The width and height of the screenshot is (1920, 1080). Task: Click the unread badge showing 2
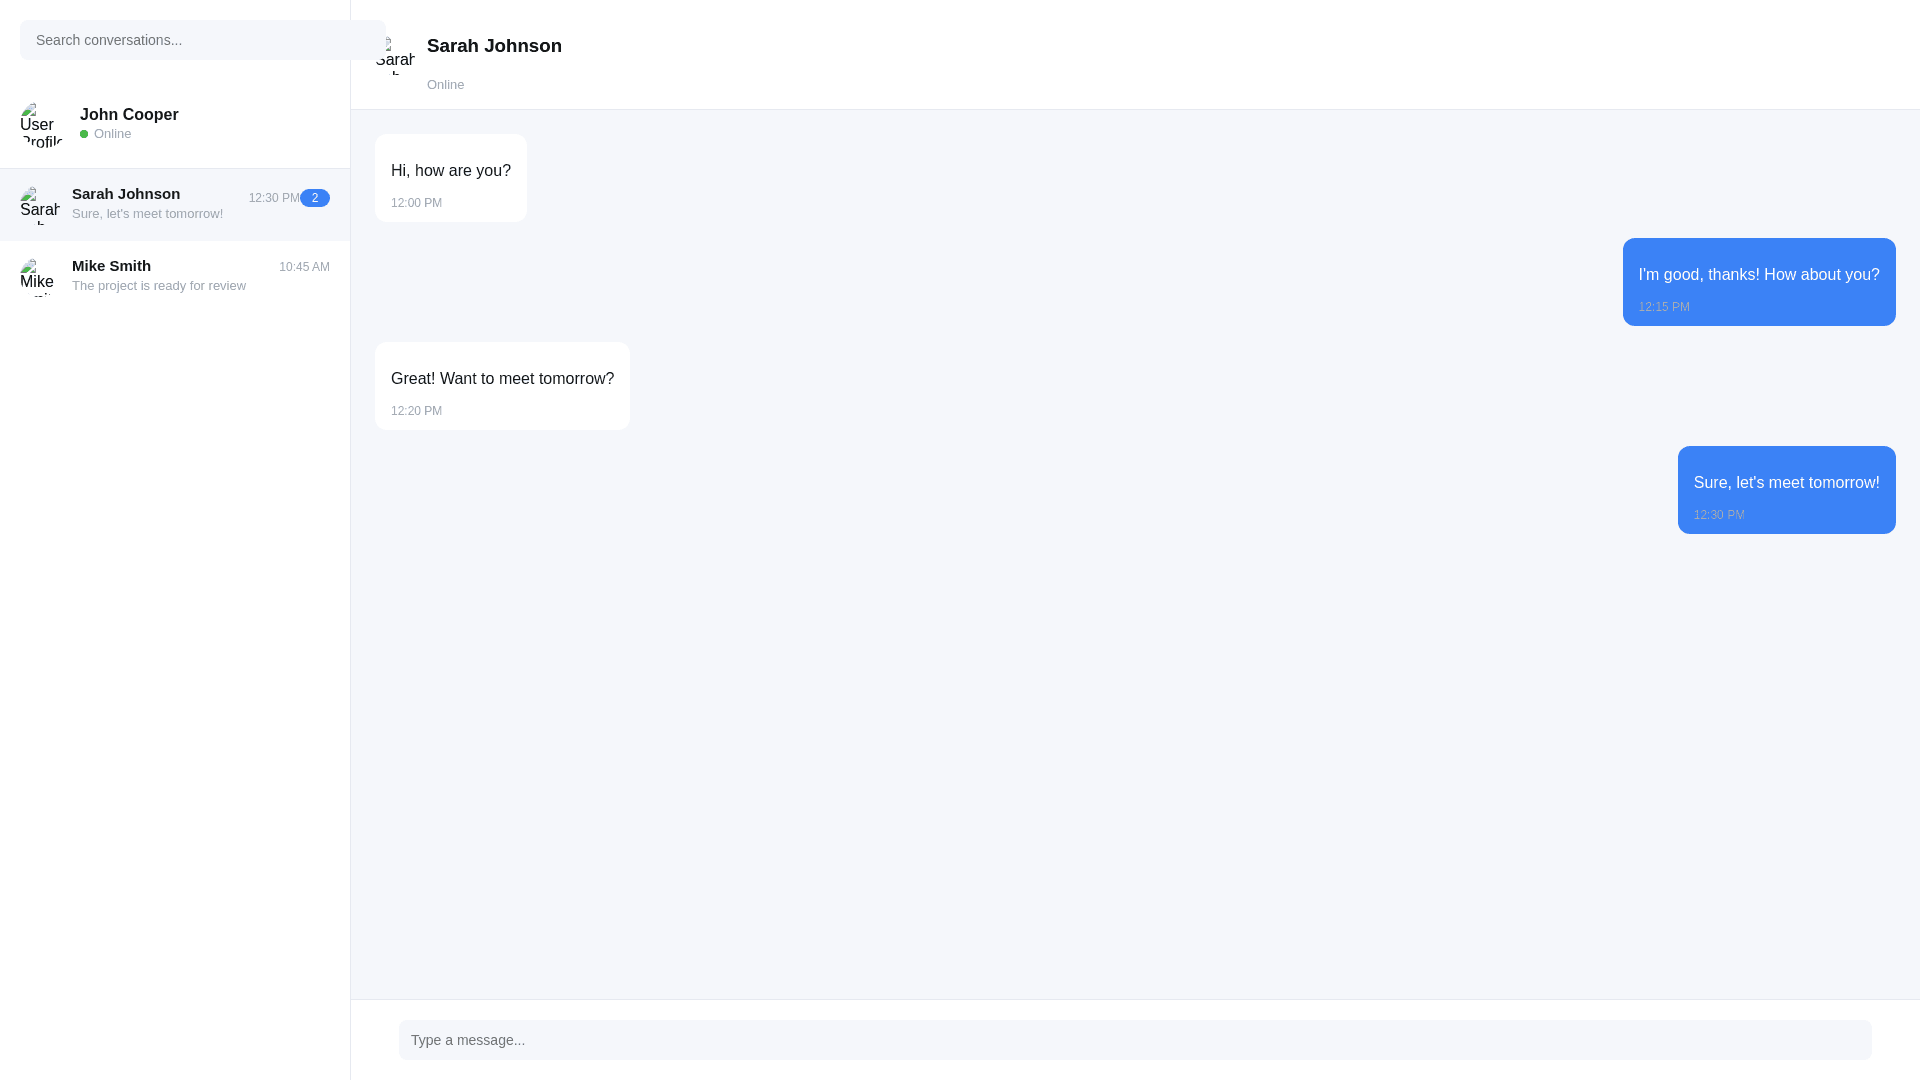tap(315, 198)
